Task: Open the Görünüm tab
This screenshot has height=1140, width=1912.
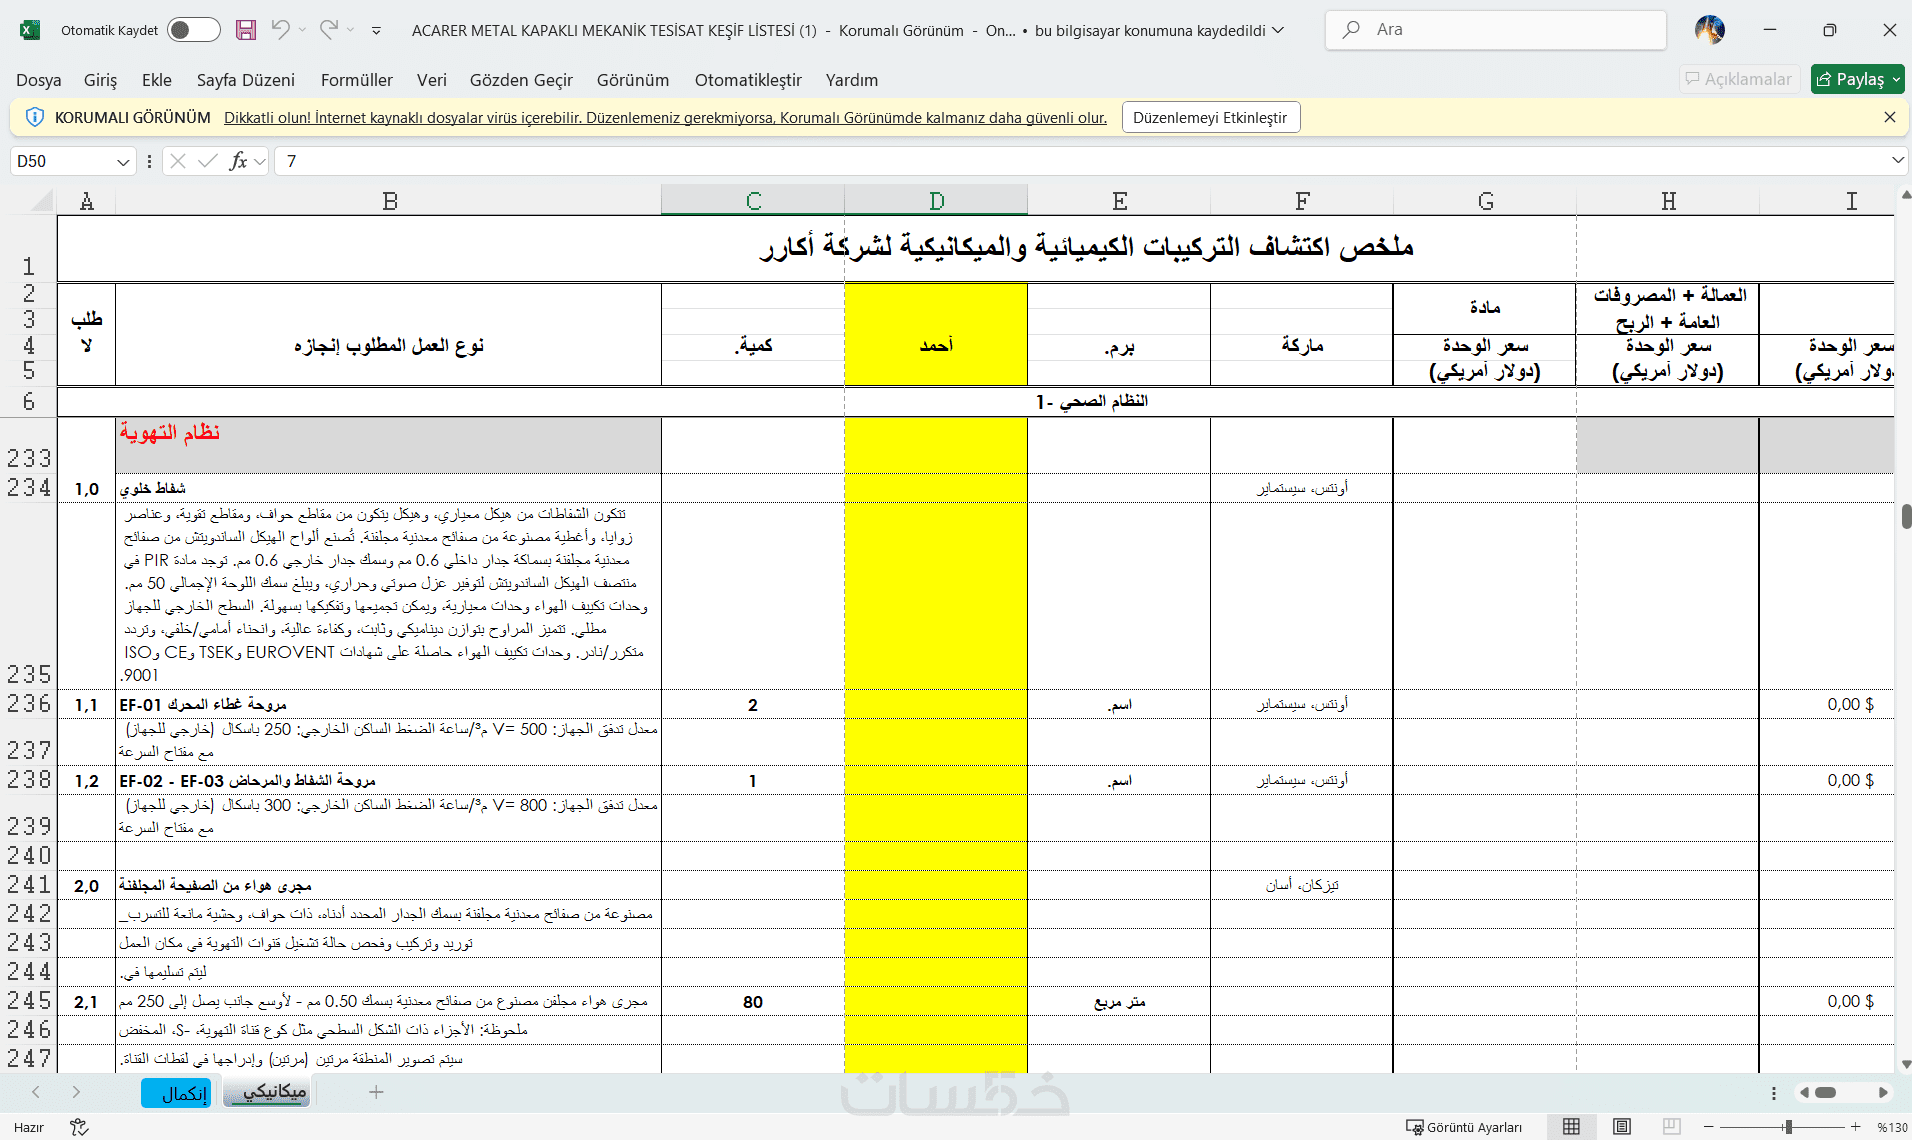Action: (633, 80)
